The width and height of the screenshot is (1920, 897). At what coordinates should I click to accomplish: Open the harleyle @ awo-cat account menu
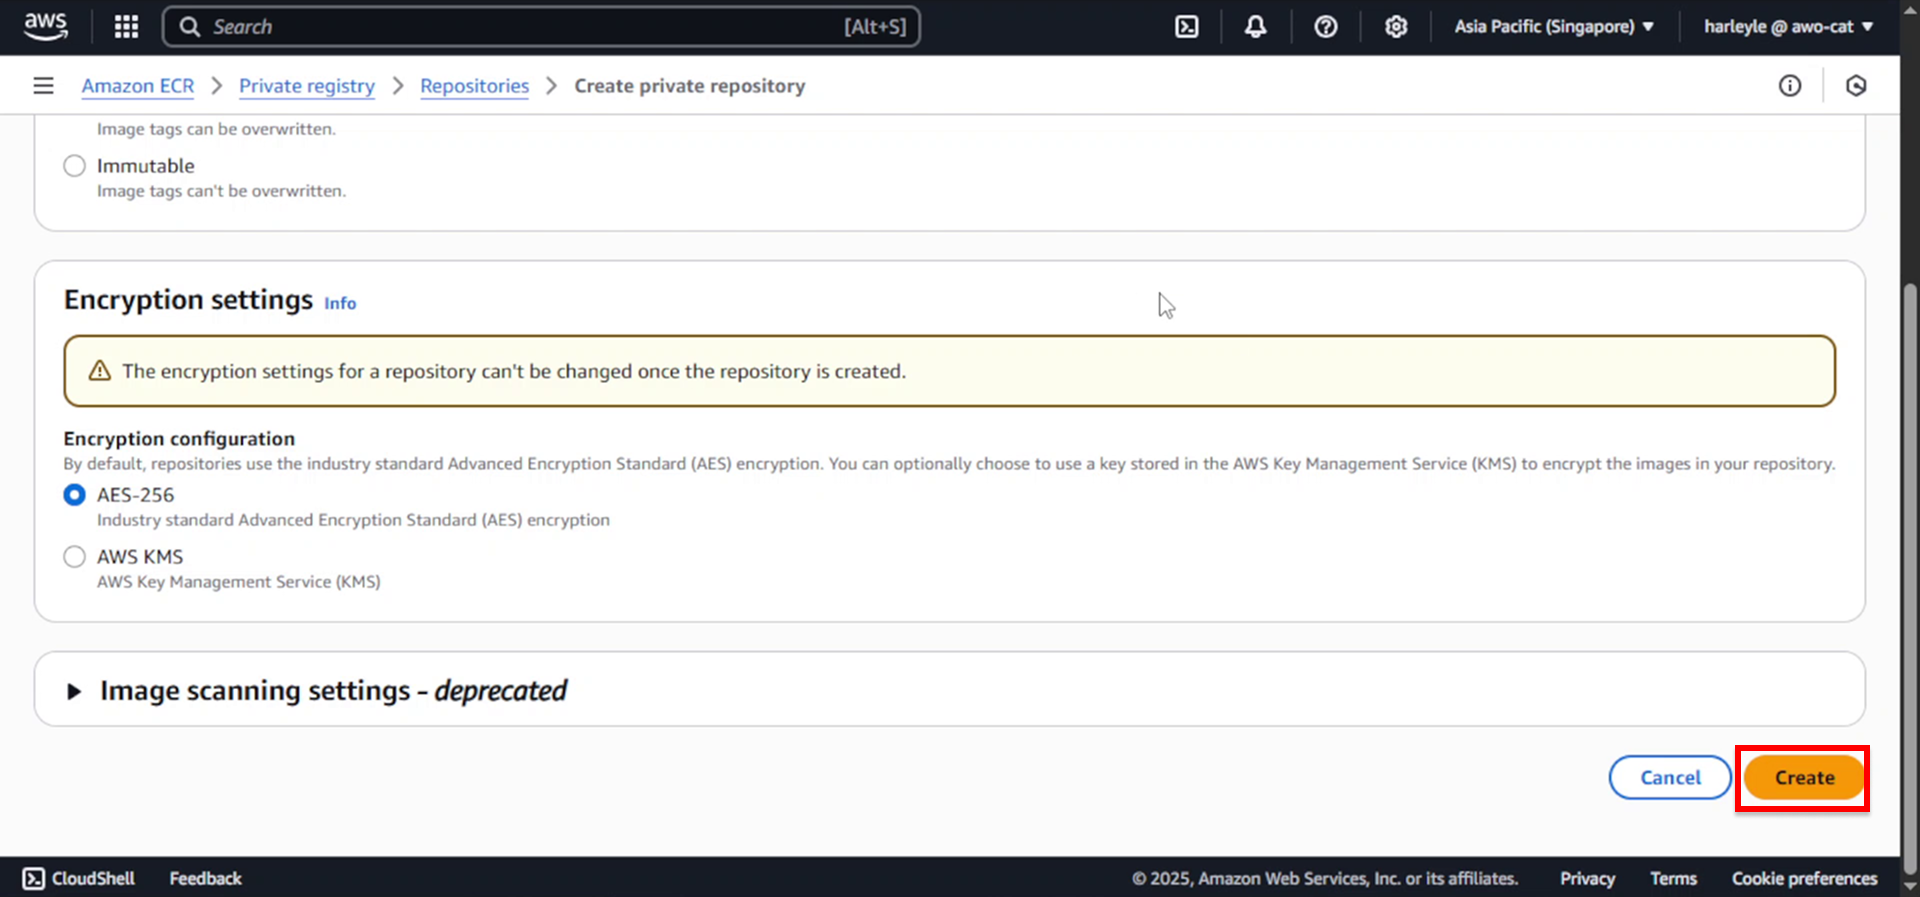[1789, 27]
